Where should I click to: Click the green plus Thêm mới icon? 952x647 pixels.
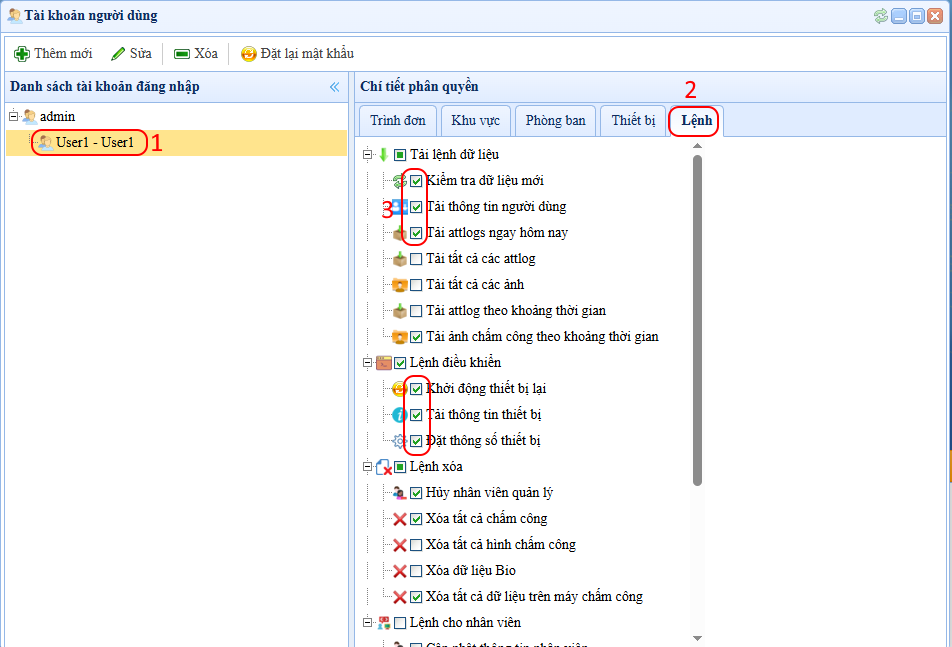(22, 54)
